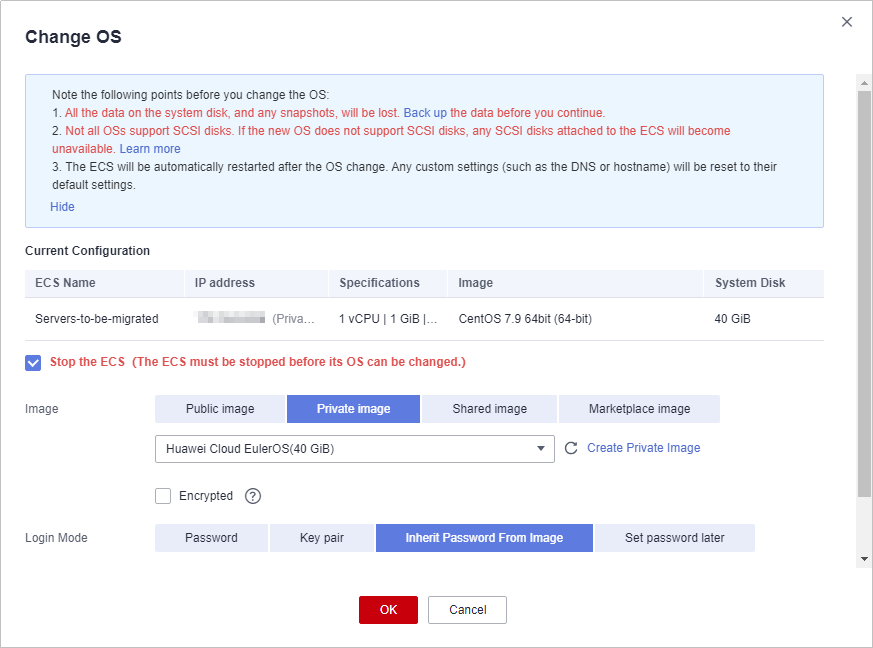Choose Password login mode
Viewport: 873px width, 648px height.
[x=211, y=538]
